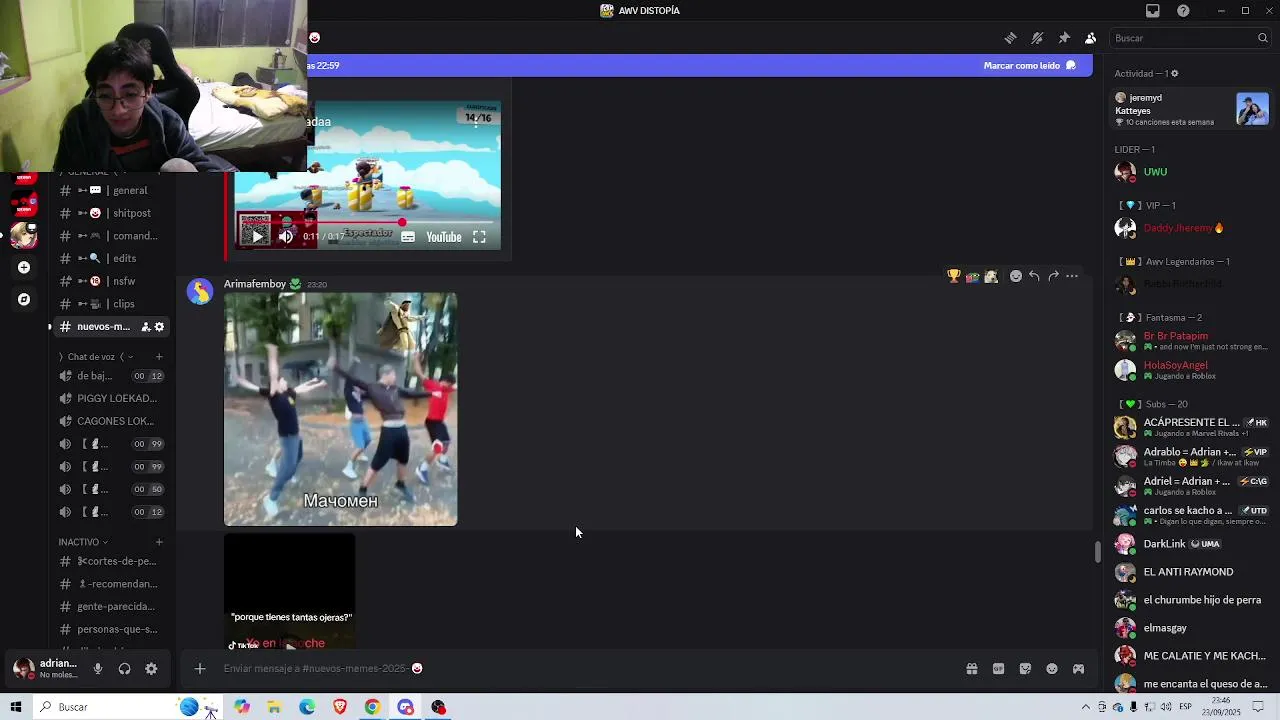Explore discoverable servers compass icon
1280x720 pixels.
click(x=24, y=299)
